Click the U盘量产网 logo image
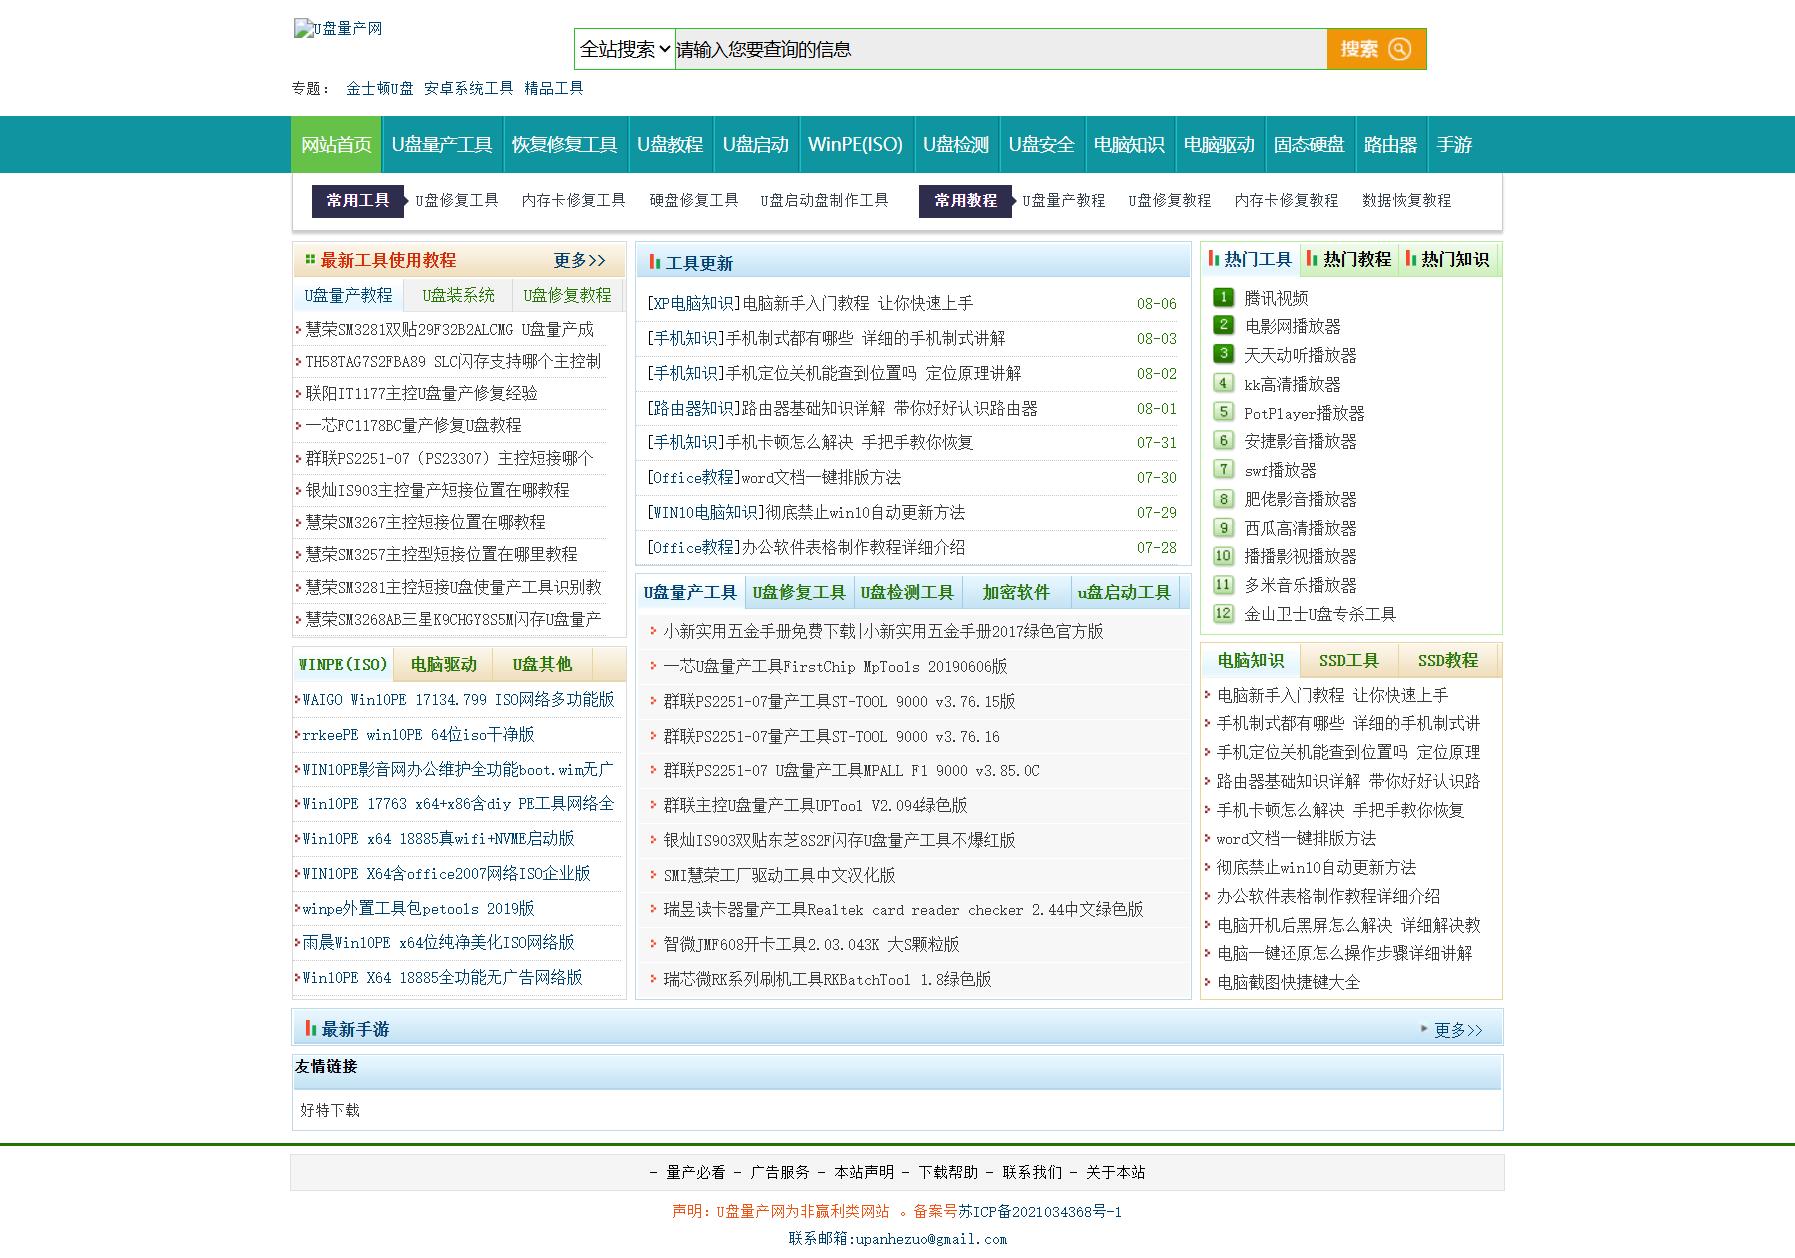Image resolution: width=1795 pixels, height=1258 pixels. pos(338,28)
